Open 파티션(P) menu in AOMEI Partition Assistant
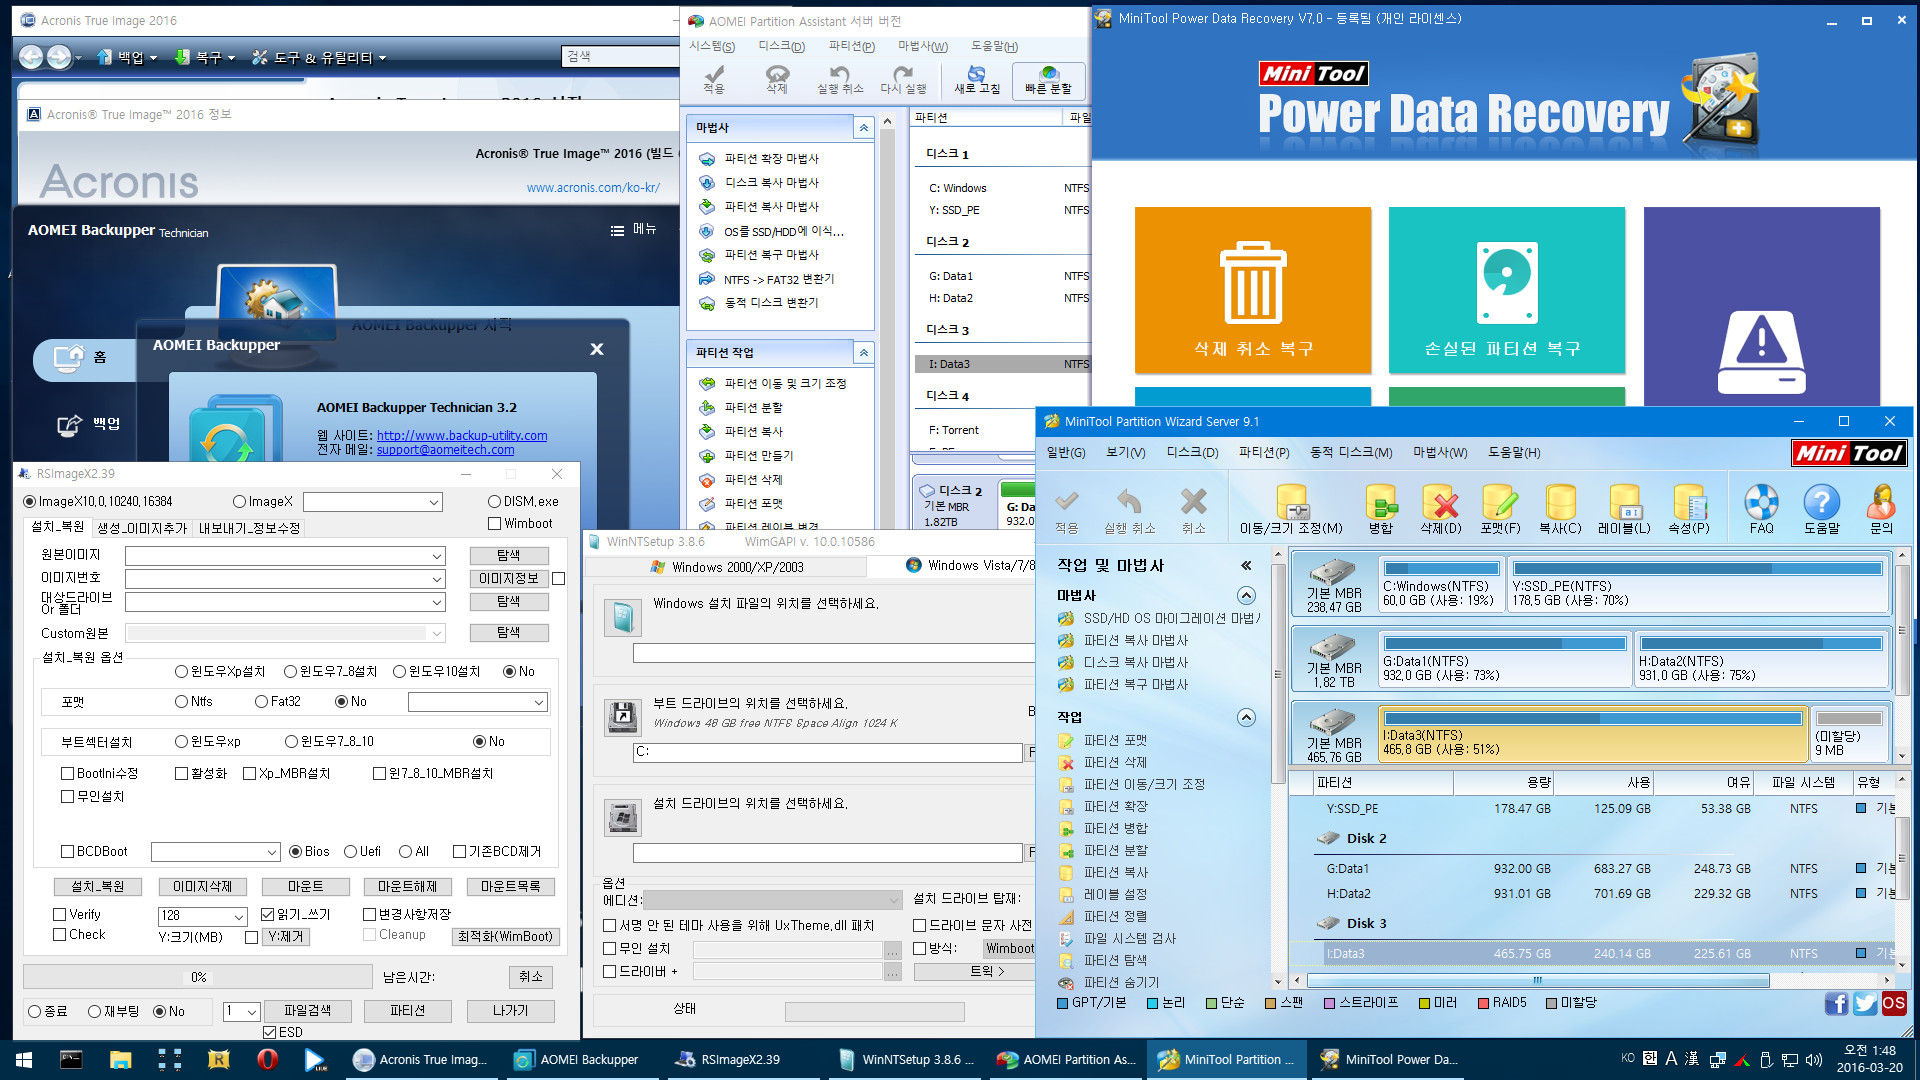This screenshot has width=1920, height=1080. pos(852,46)
